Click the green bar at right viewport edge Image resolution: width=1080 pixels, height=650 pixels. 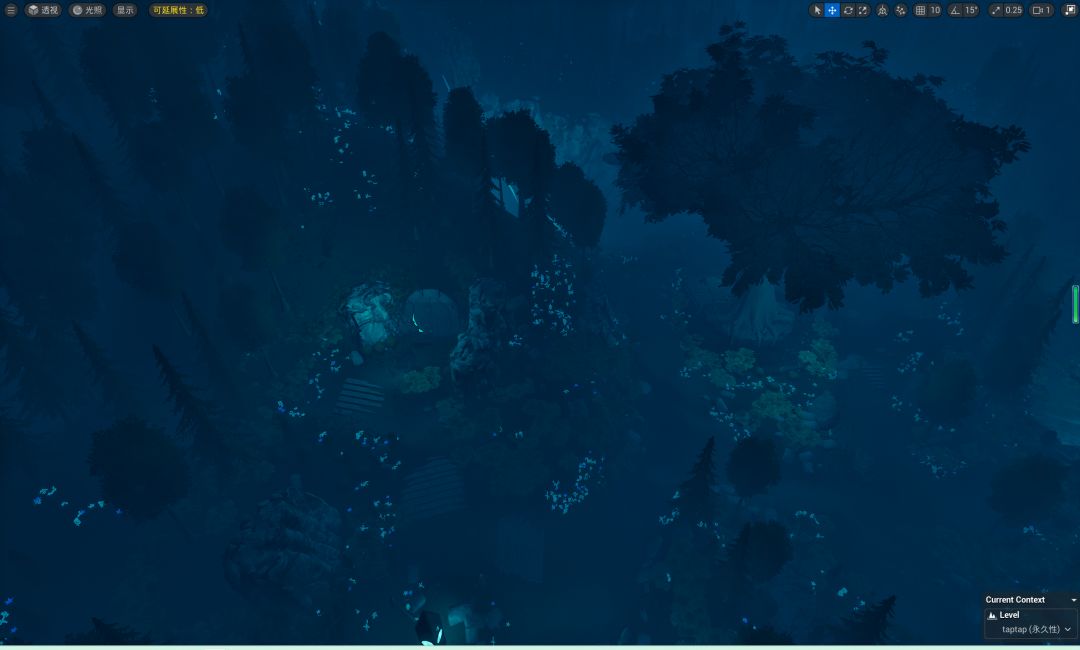(x=1075, y=304)
